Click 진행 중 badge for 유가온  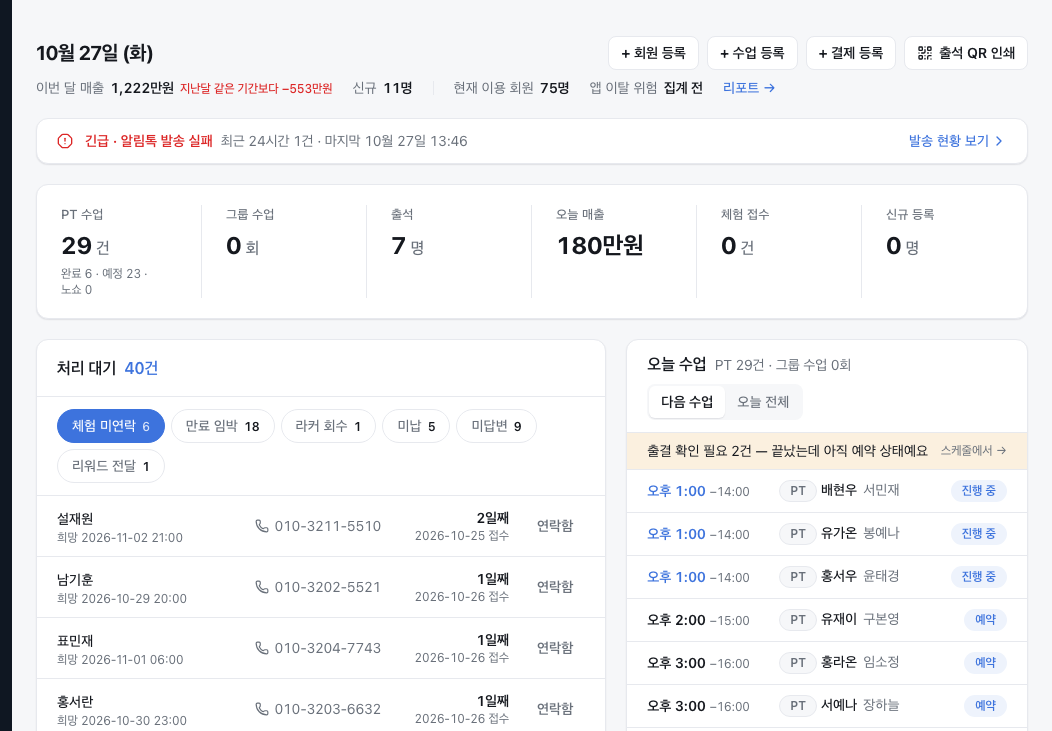coord(979,534)
